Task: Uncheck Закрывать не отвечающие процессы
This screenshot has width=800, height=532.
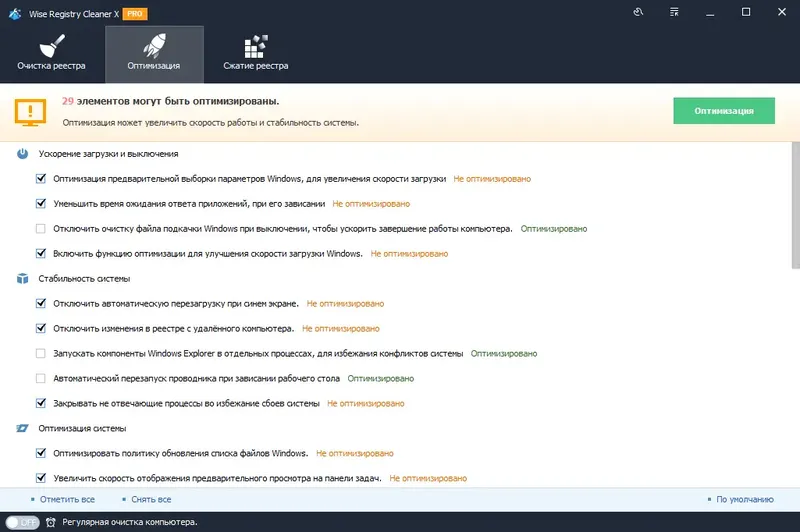Action: 41,403
